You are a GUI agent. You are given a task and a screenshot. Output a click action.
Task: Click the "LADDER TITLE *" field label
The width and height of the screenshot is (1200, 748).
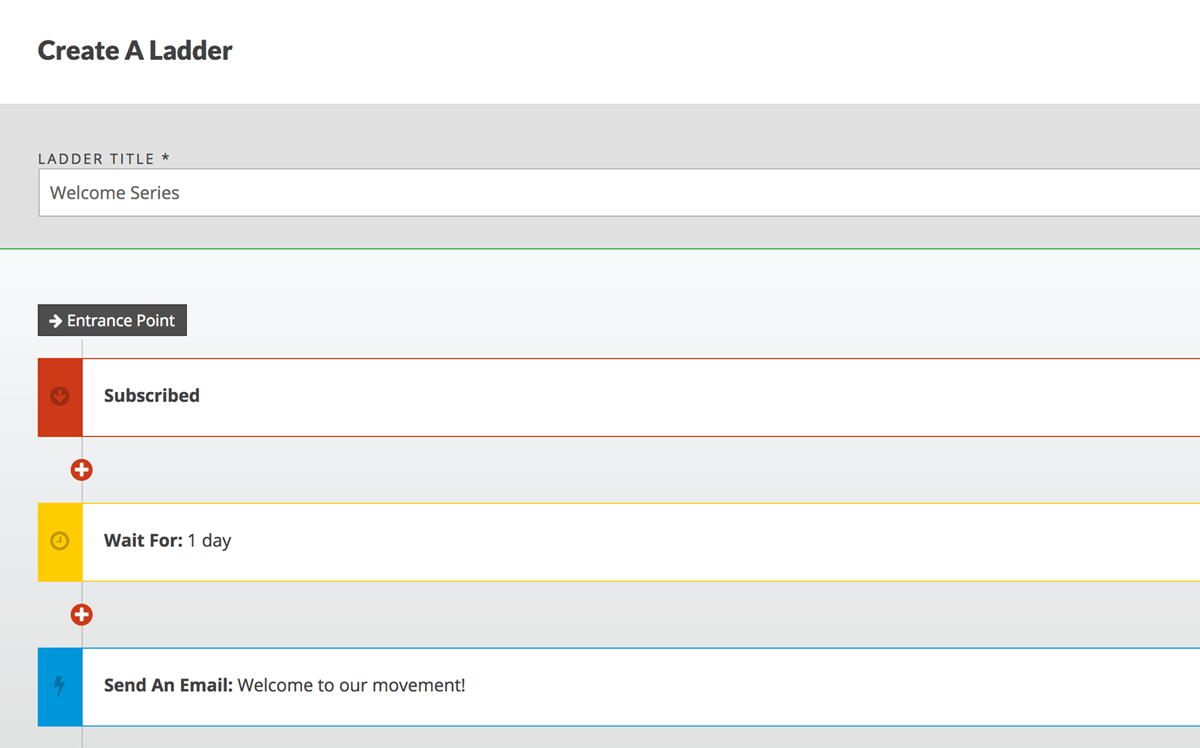point(103,159)
